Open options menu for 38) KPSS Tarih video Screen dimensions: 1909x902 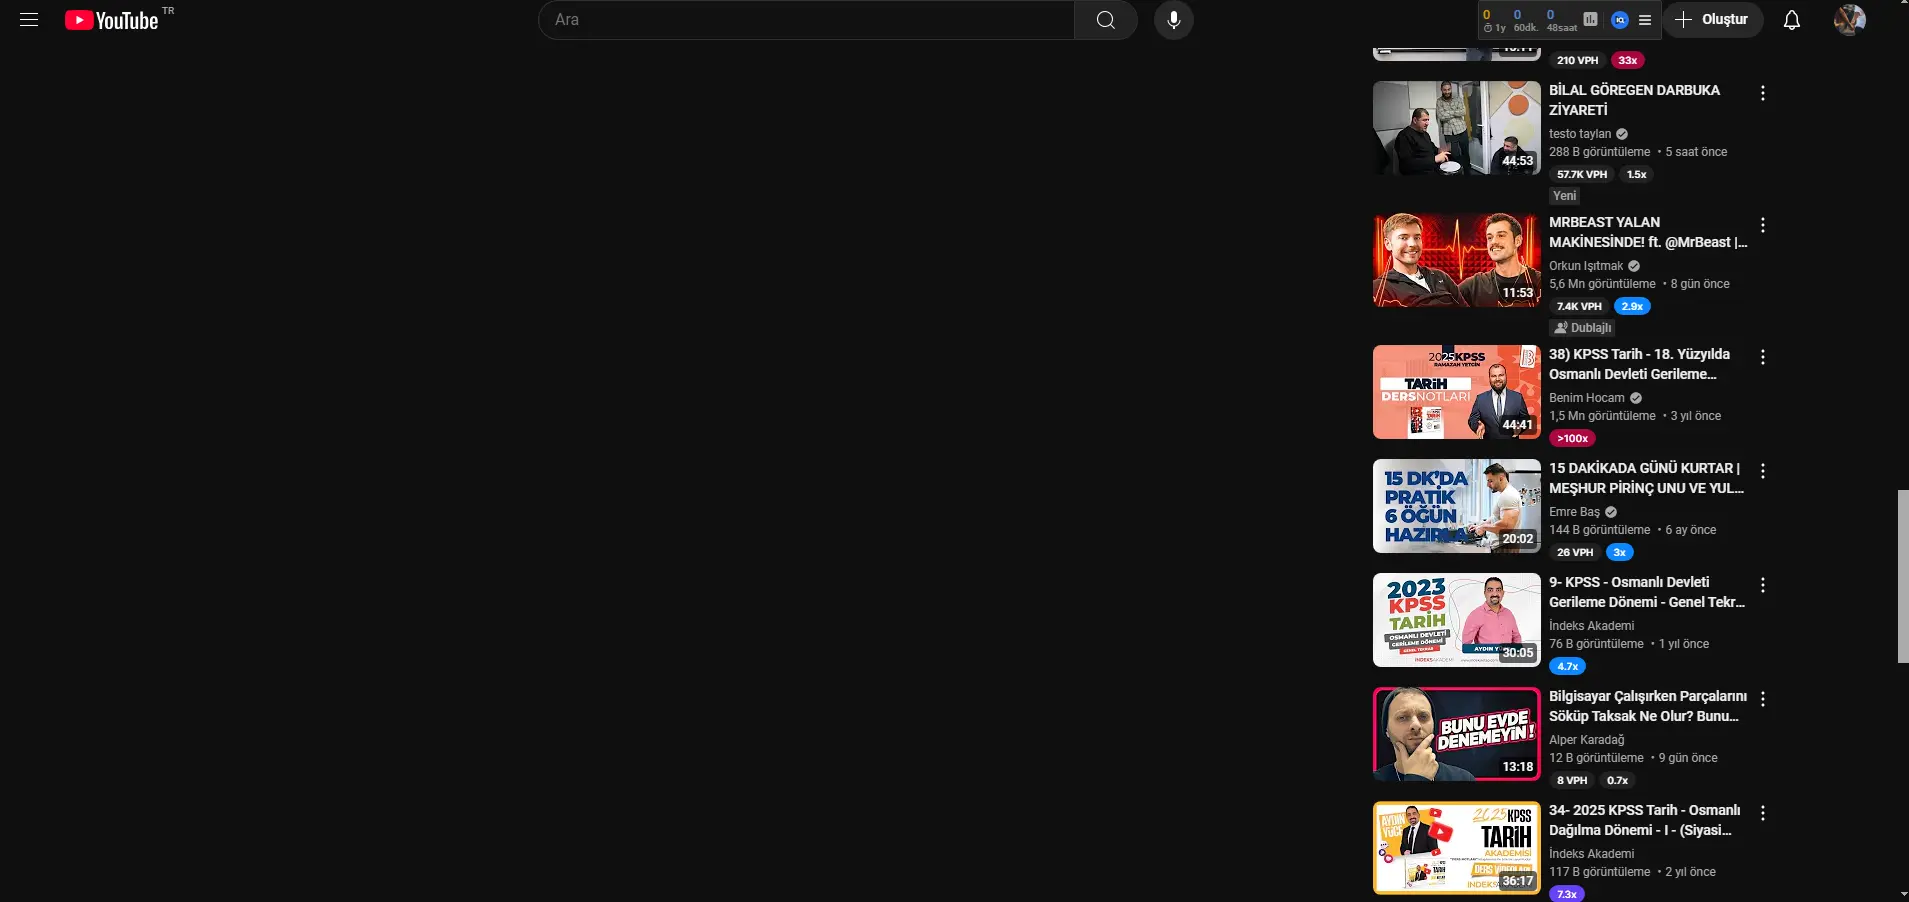click(x=1763, y=357)
